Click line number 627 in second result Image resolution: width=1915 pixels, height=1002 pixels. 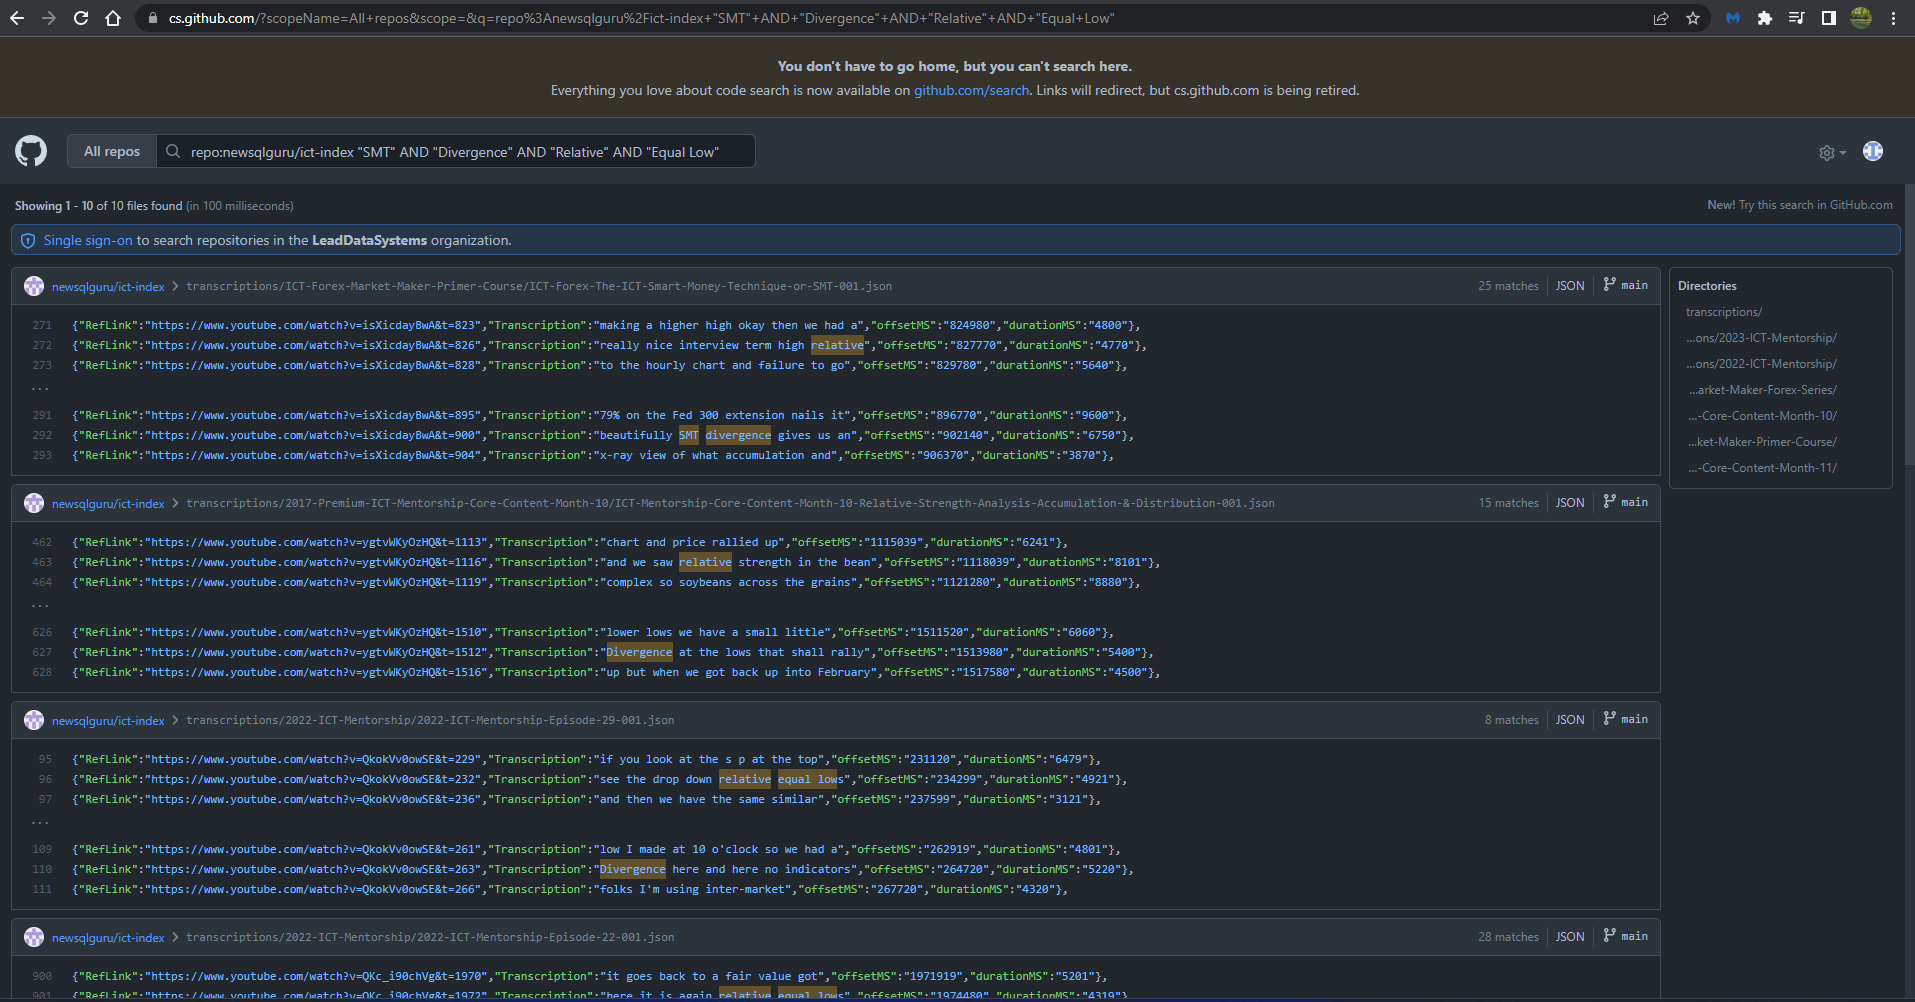[x=42, y=652]
